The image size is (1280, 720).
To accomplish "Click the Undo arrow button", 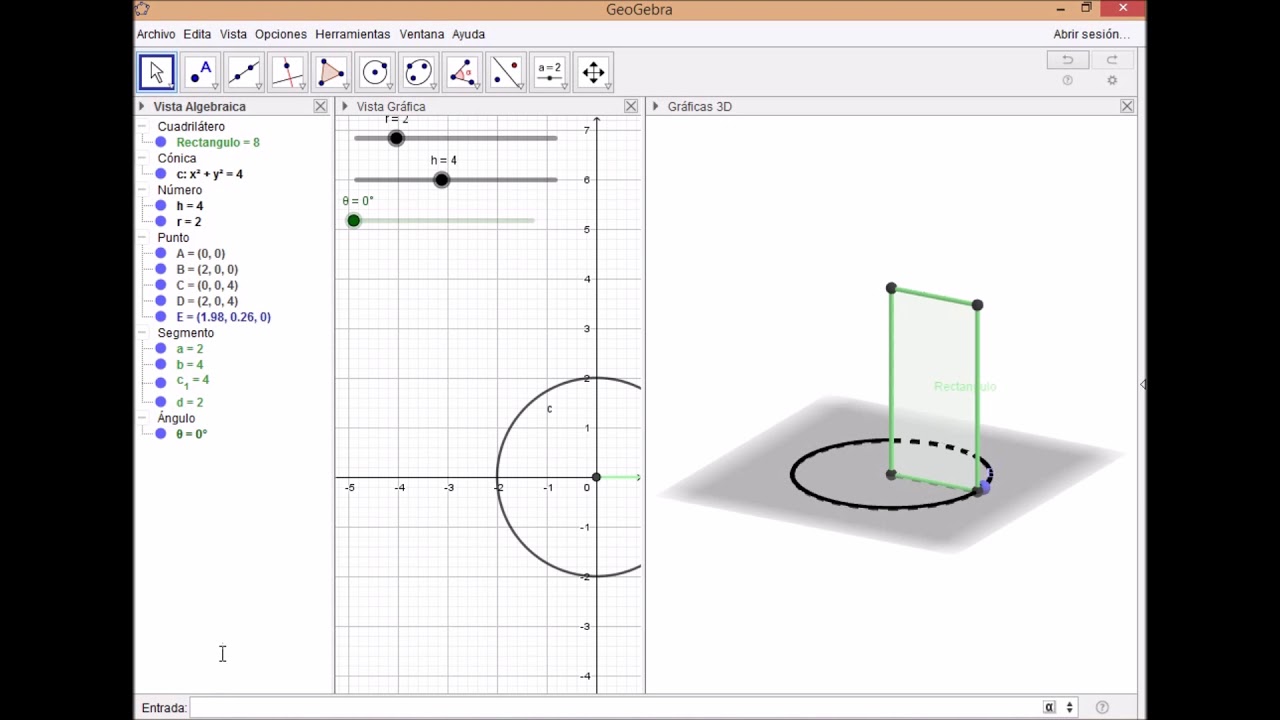I will [x=1067, y=60].
